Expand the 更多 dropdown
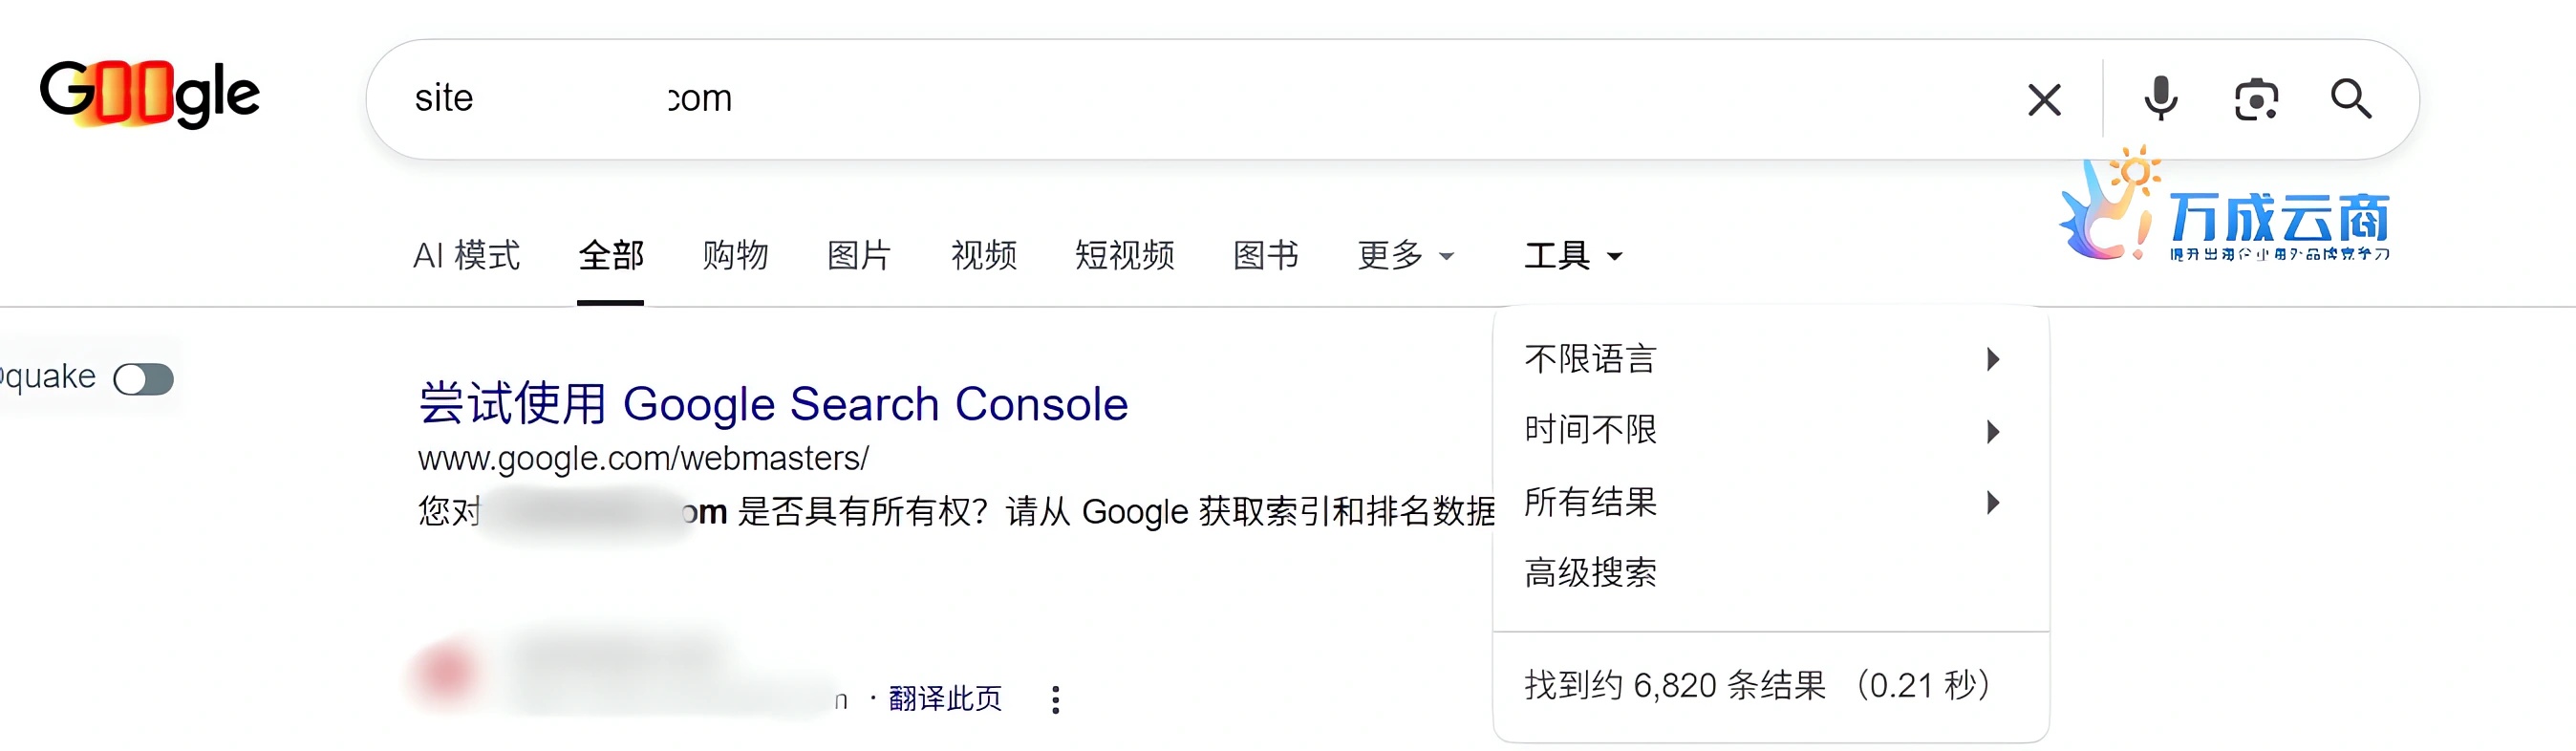 (1405, 255)
